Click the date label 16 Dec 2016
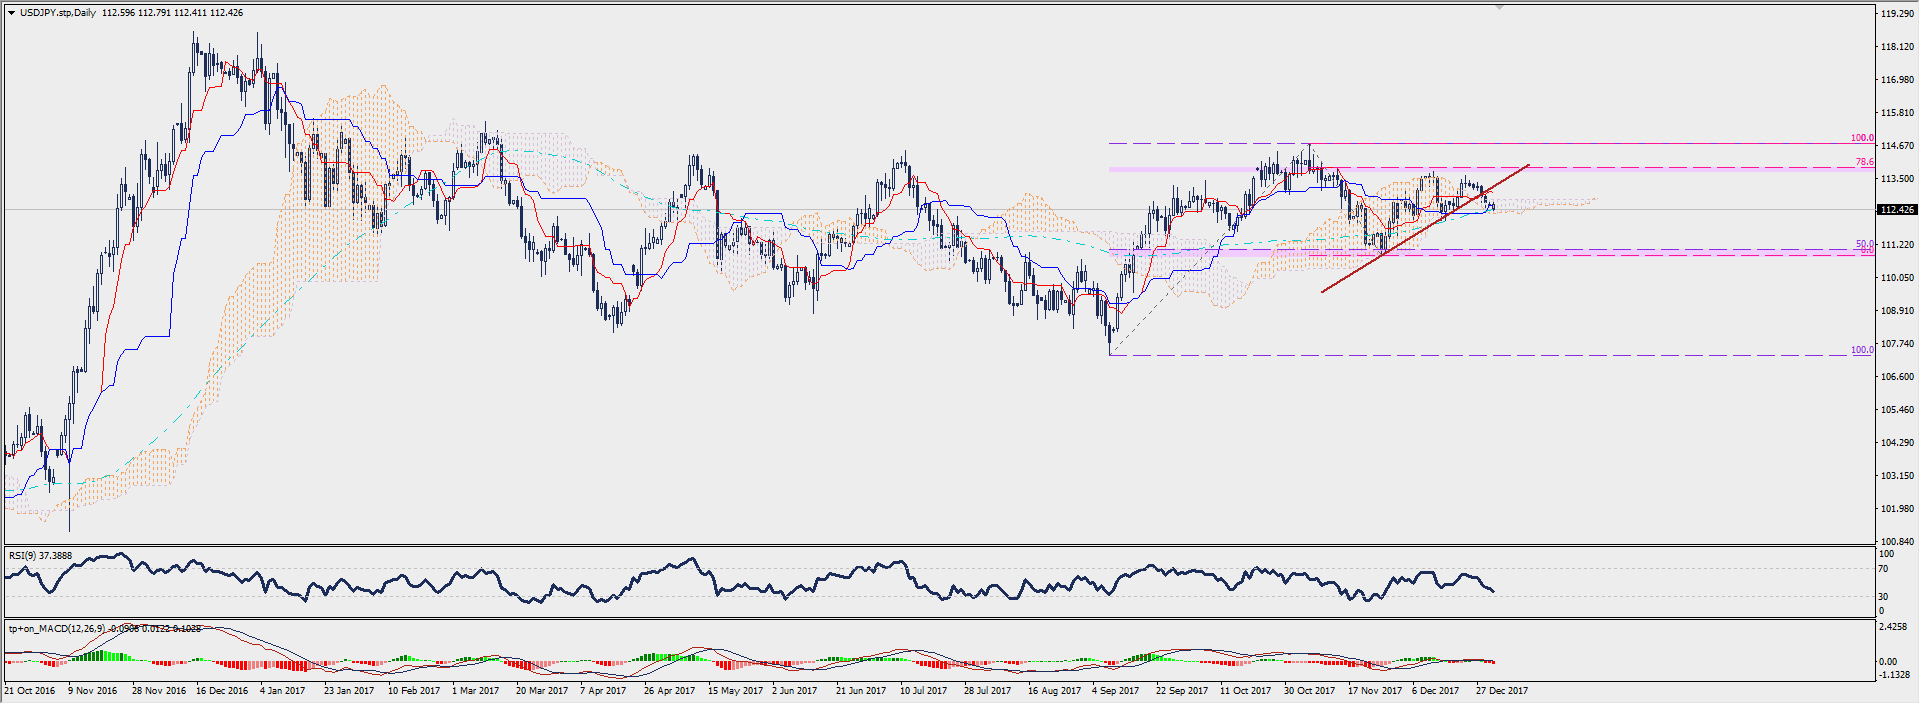Viewport: 1920px width, 704px height. pyautogui.click(x=222, y=691)
